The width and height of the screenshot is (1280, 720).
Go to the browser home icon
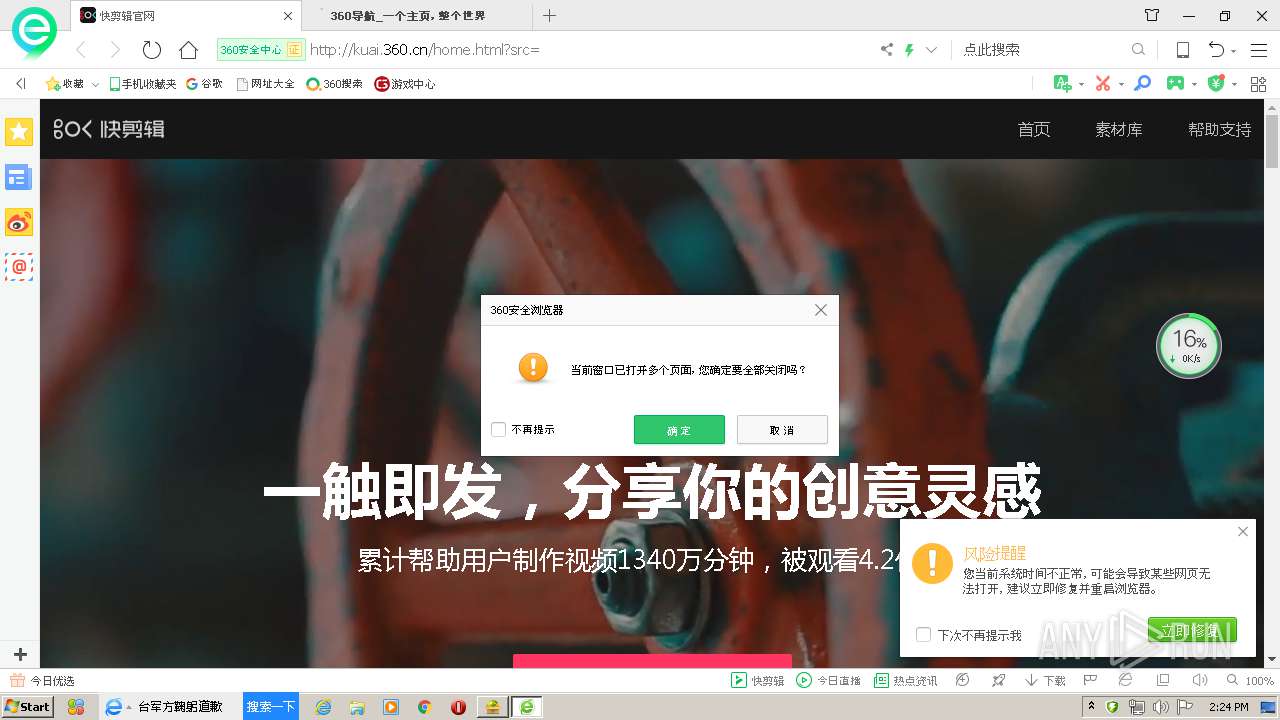tap(188, 50)
